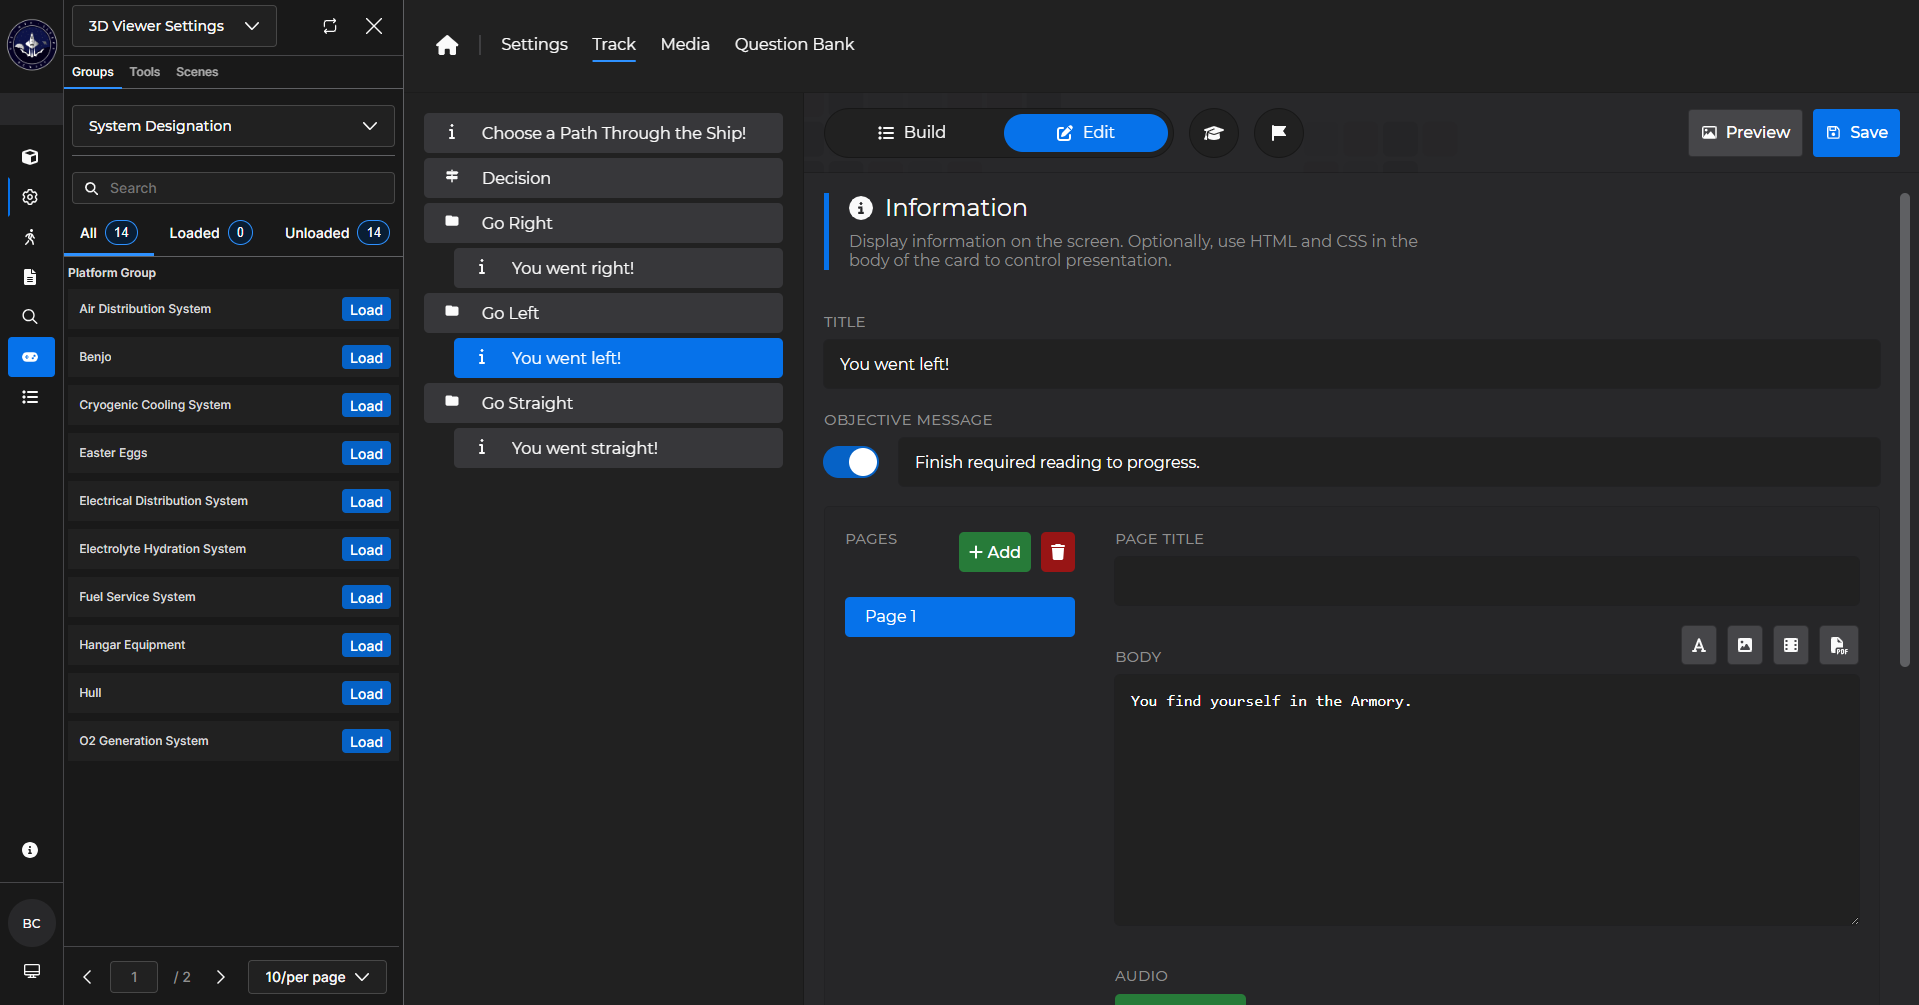Open the BC user avatar

coord(32,923)
